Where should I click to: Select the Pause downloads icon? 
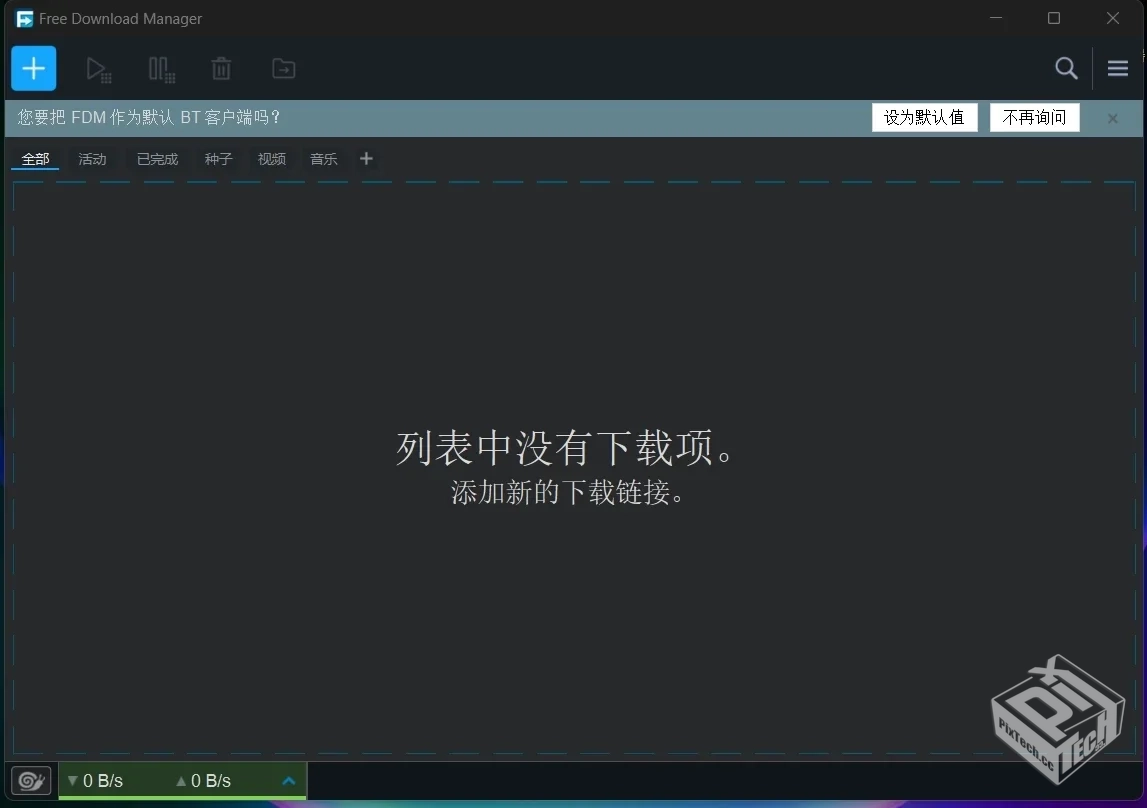tap(160, 69)
